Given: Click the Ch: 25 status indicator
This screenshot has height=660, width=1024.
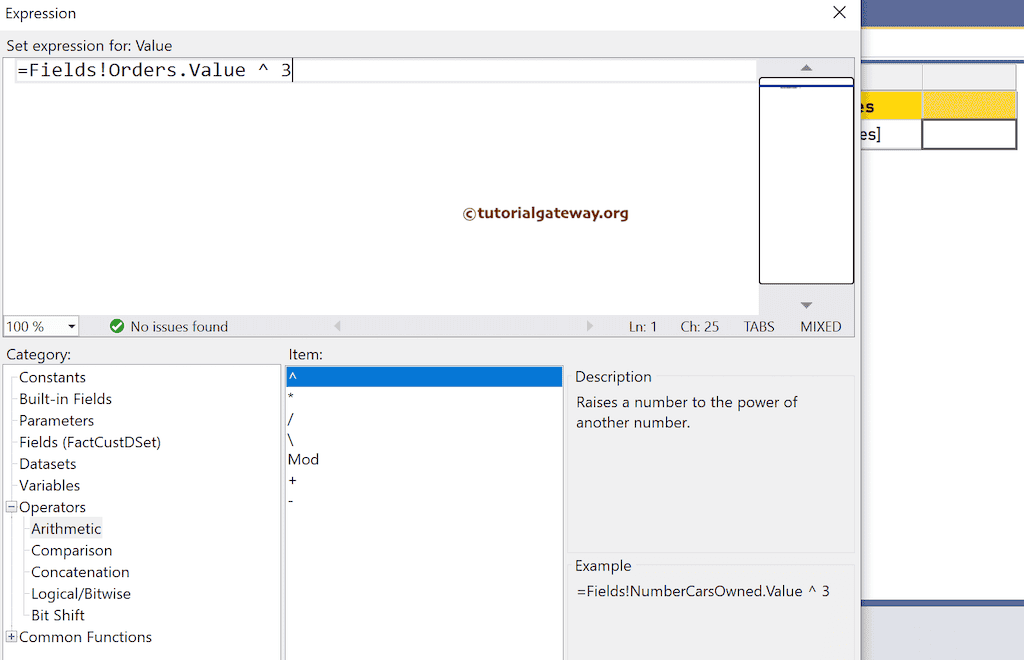Looking at the screenshot, I should pos(699,326).
